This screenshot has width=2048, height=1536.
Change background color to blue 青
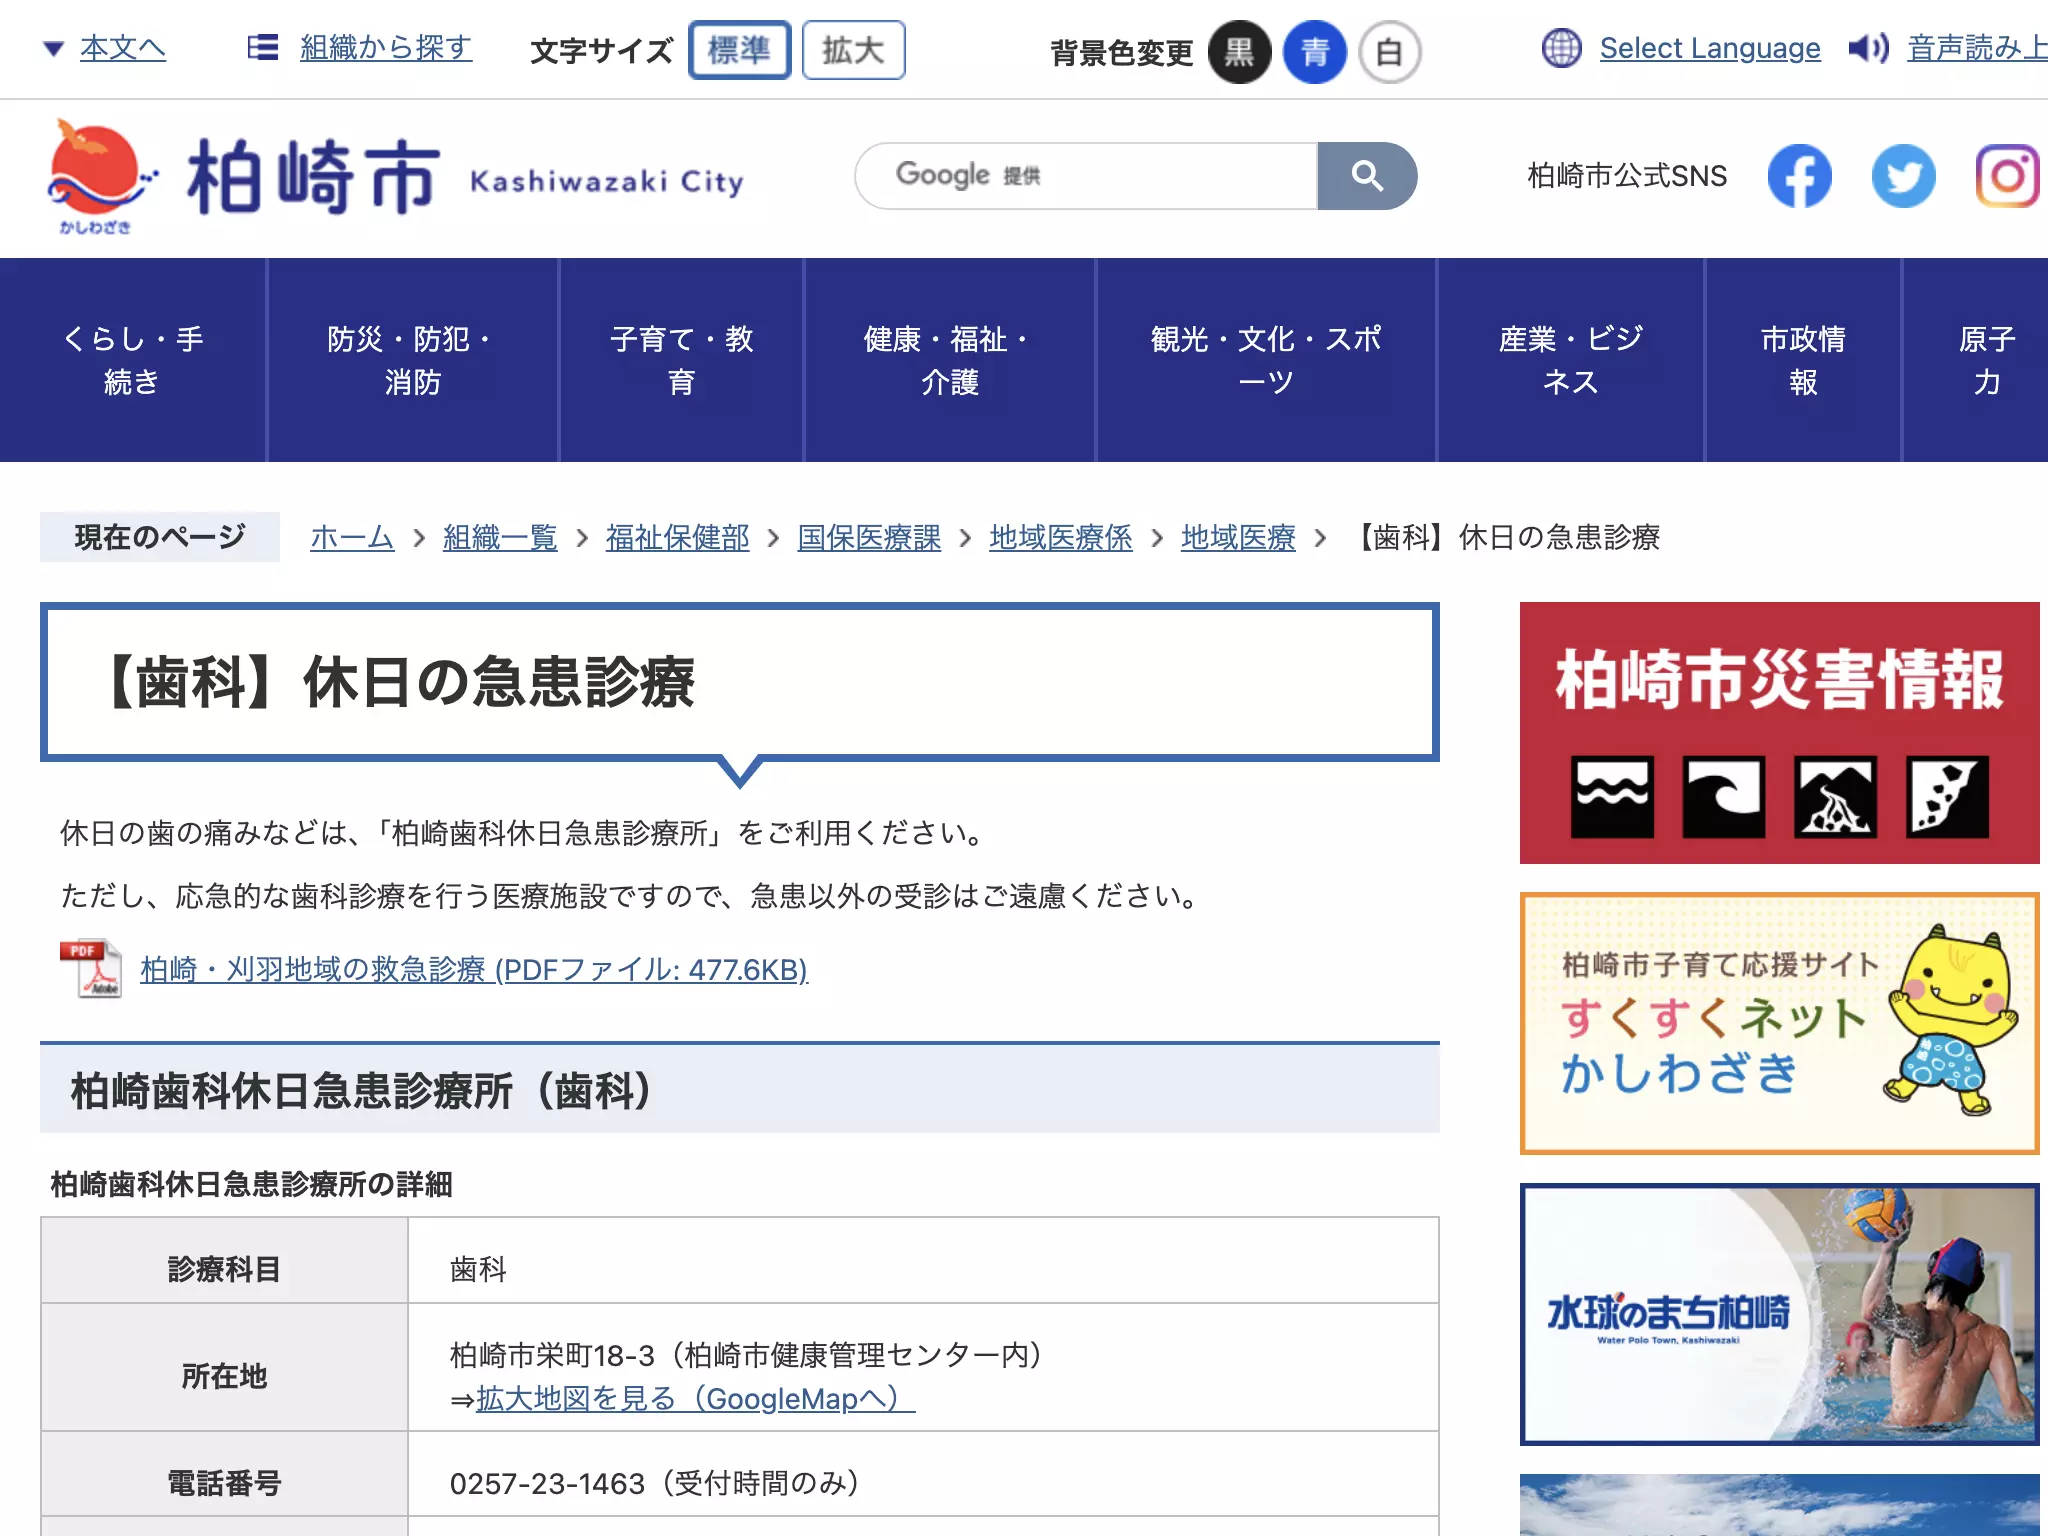click(1315, 52)
